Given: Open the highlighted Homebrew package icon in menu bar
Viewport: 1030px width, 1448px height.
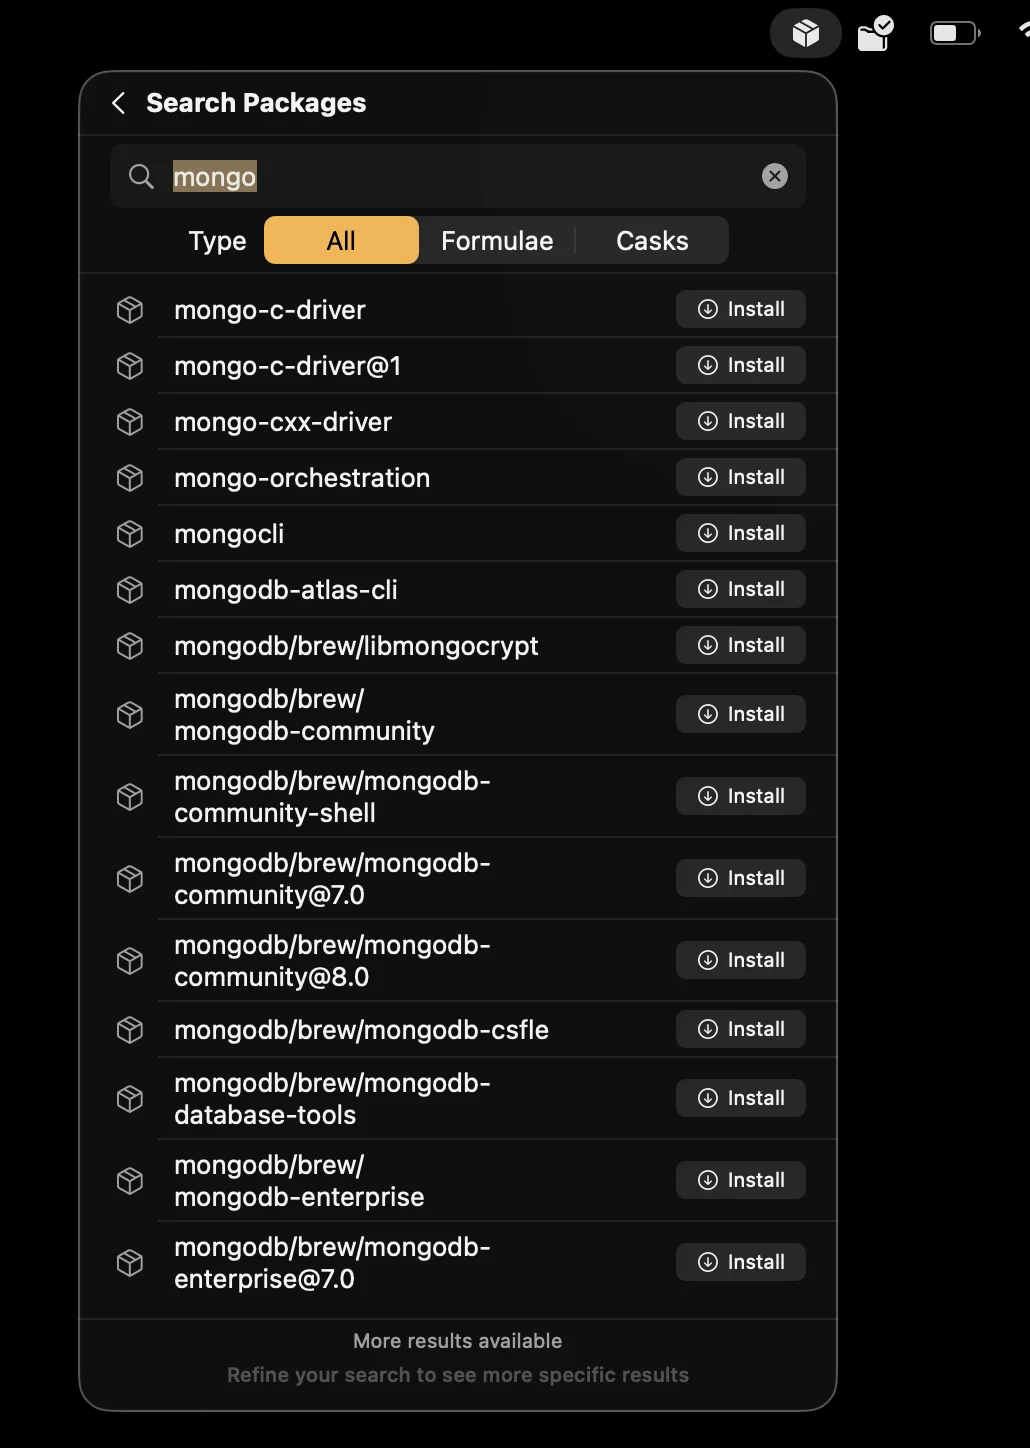Looking at the screenshot, I should tap(805, 33).
